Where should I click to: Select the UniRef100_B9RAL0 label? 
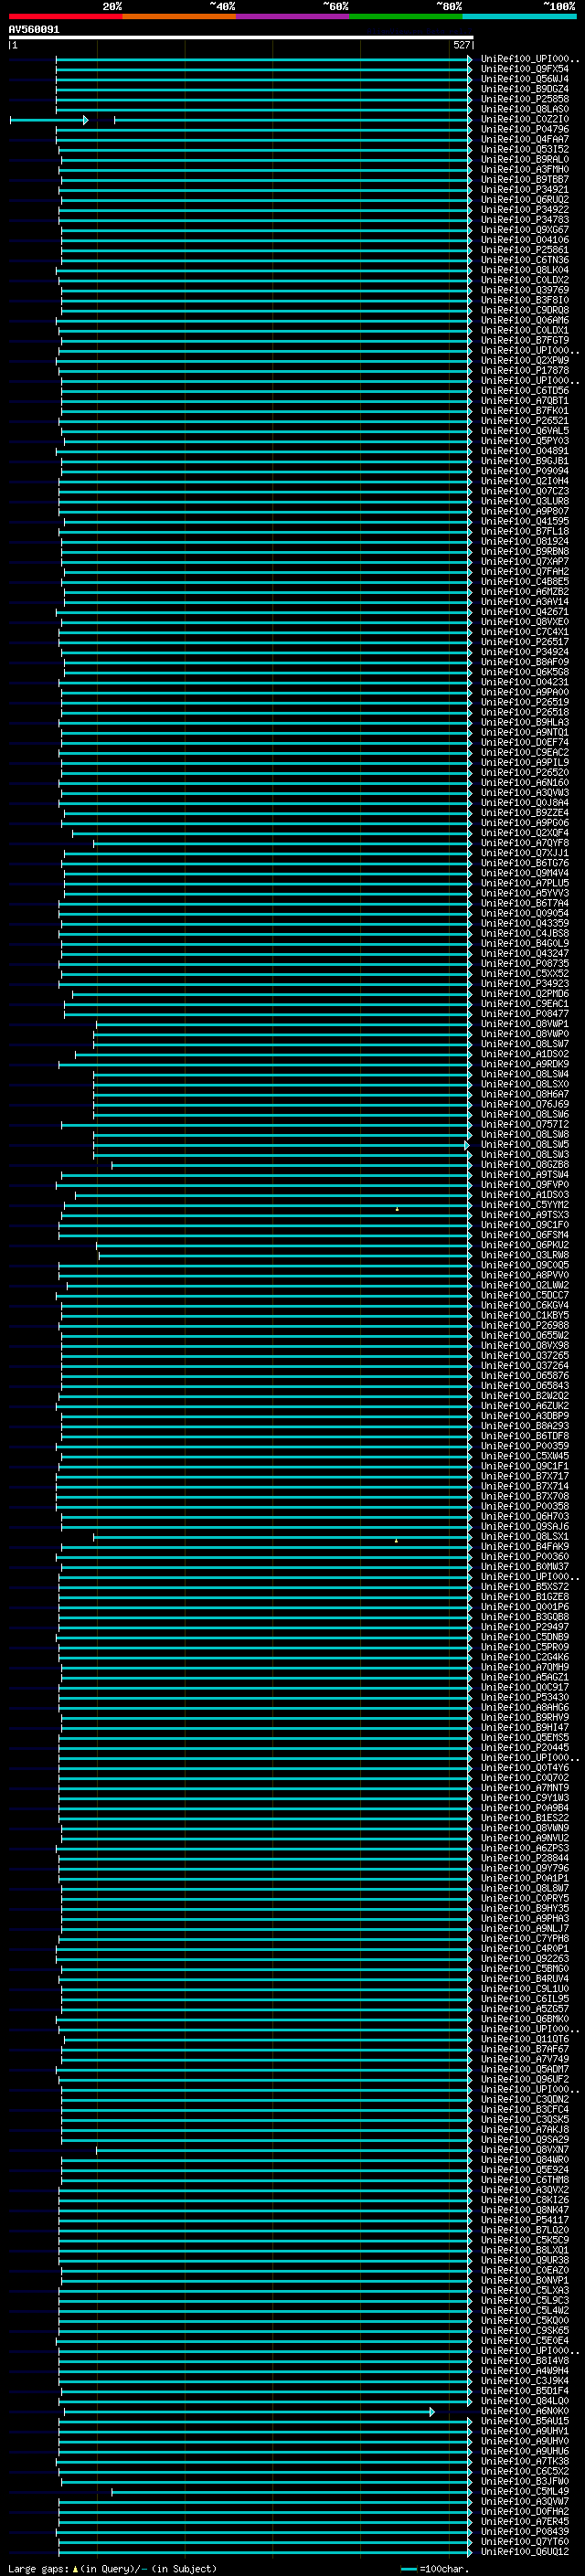coord(524,159)
